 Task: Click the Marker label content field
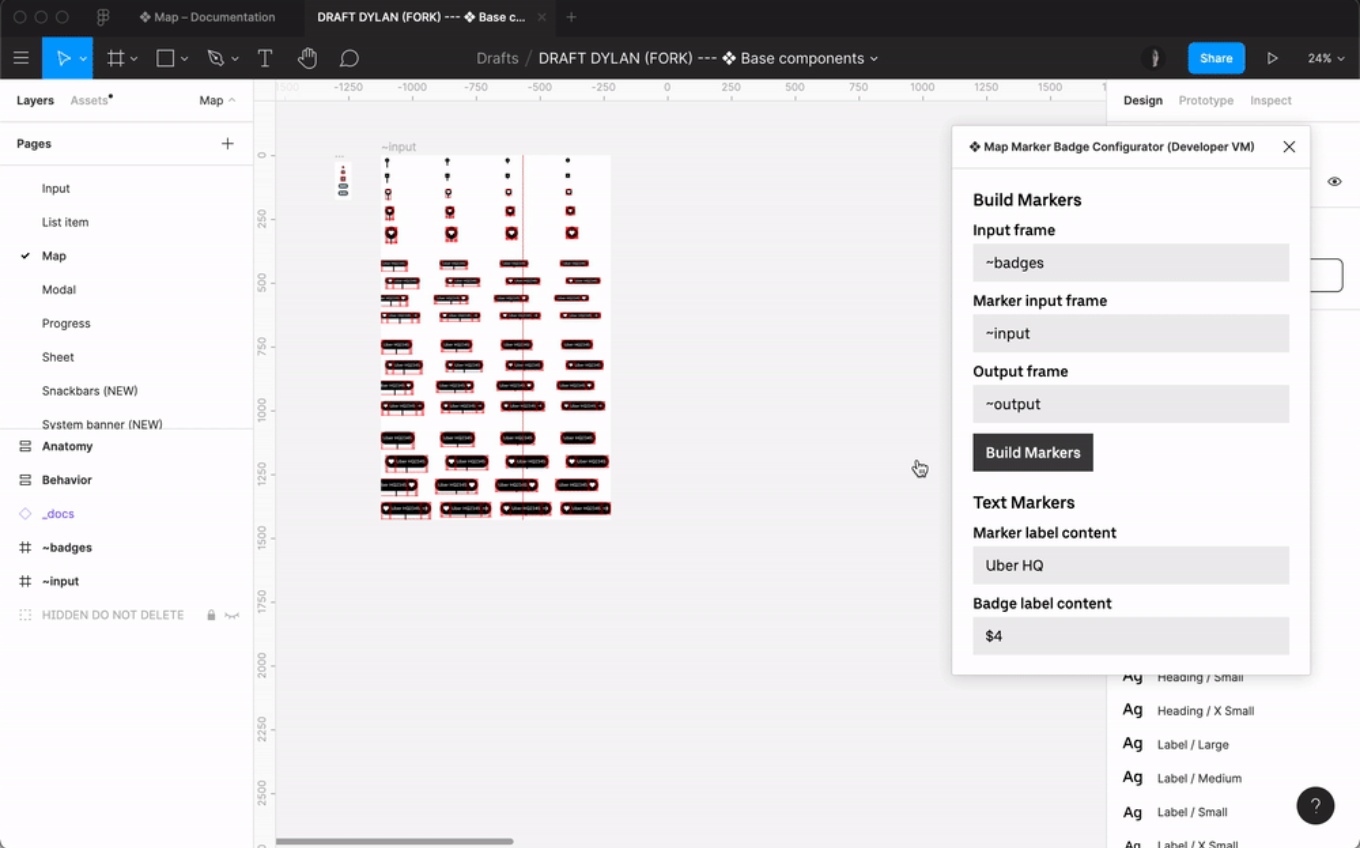point(1130,565)
